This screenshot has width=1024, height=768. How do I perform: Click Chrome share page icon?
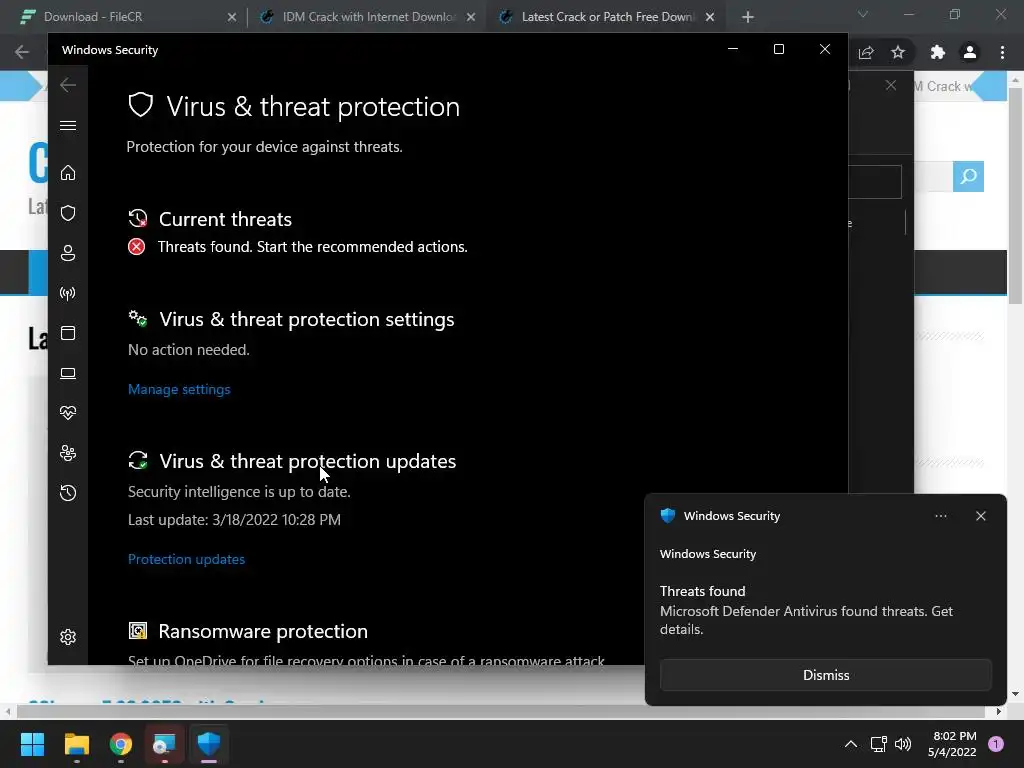pos(866,52)
